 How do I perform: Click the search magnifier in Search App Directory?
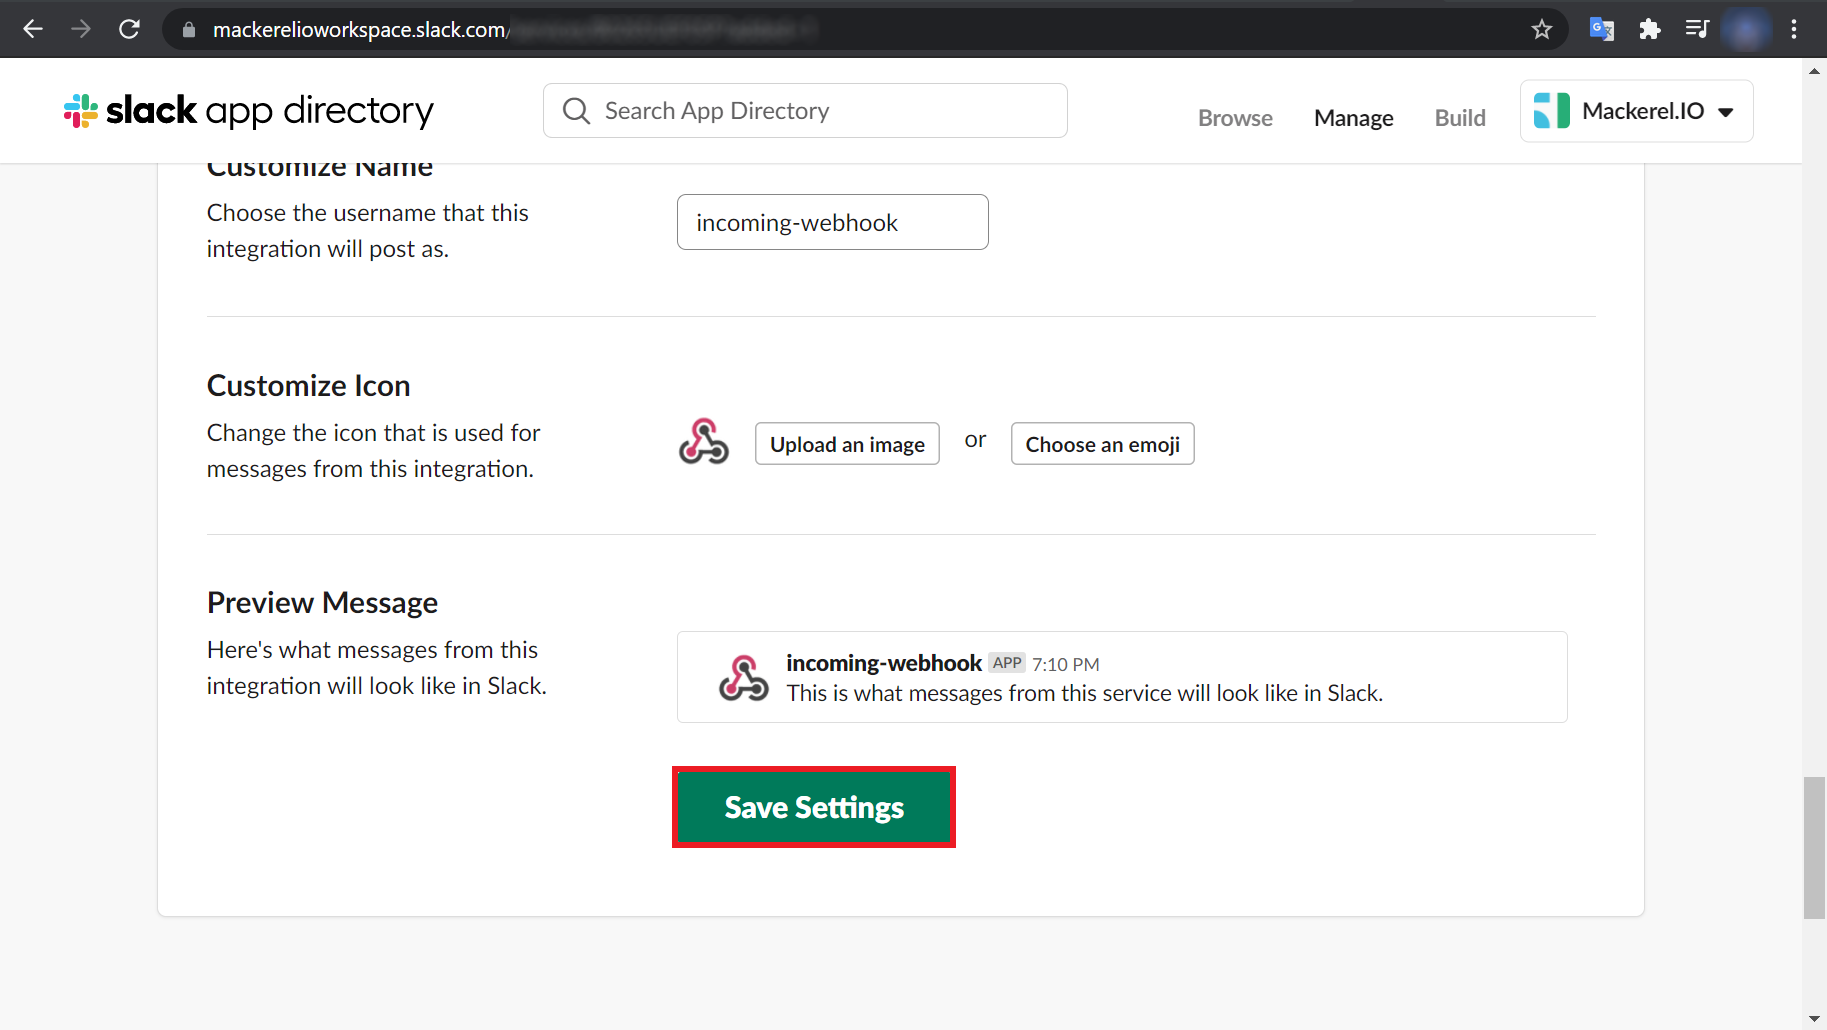pos(576,110)
